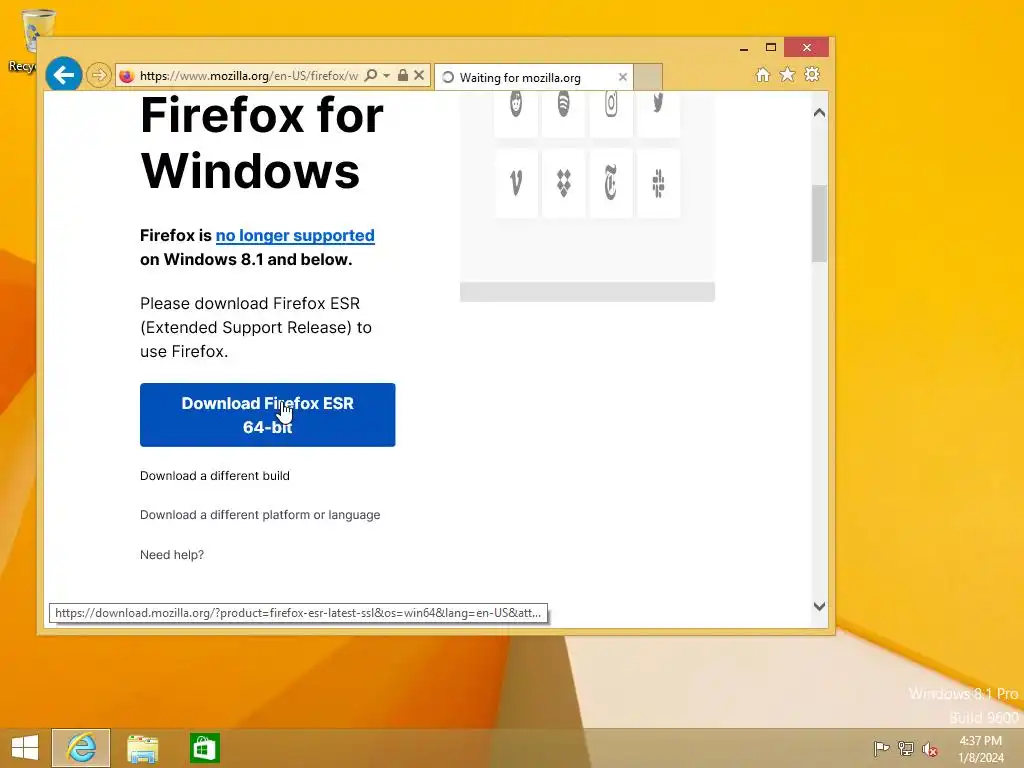Viewport: 1024px width, 768px height.
Task: Open Windows Store taskbar icon
Action: 204,748
